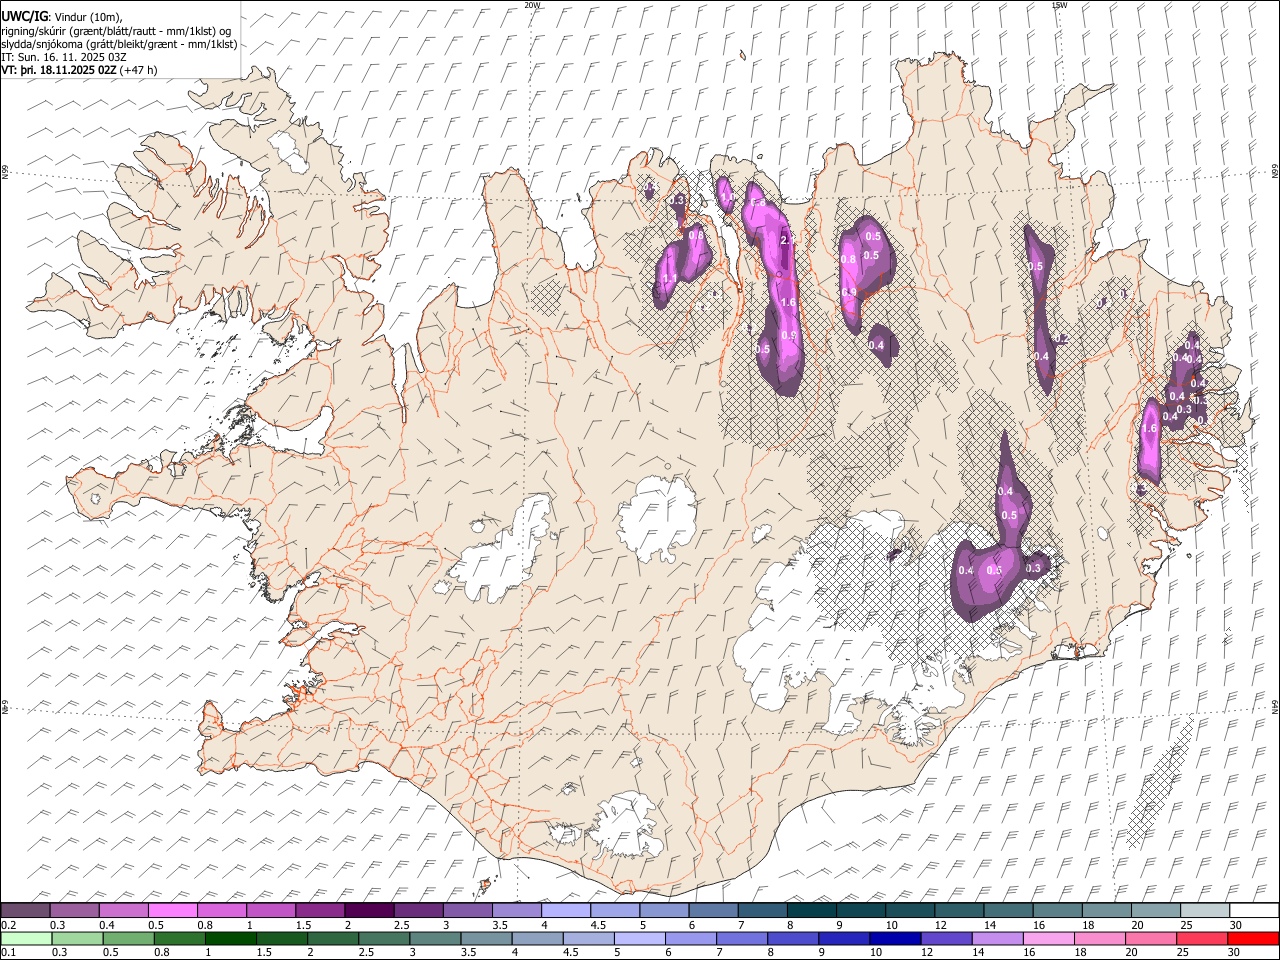Select the blue rain swatch starting at 8
1280x960 pixels.
792,938
